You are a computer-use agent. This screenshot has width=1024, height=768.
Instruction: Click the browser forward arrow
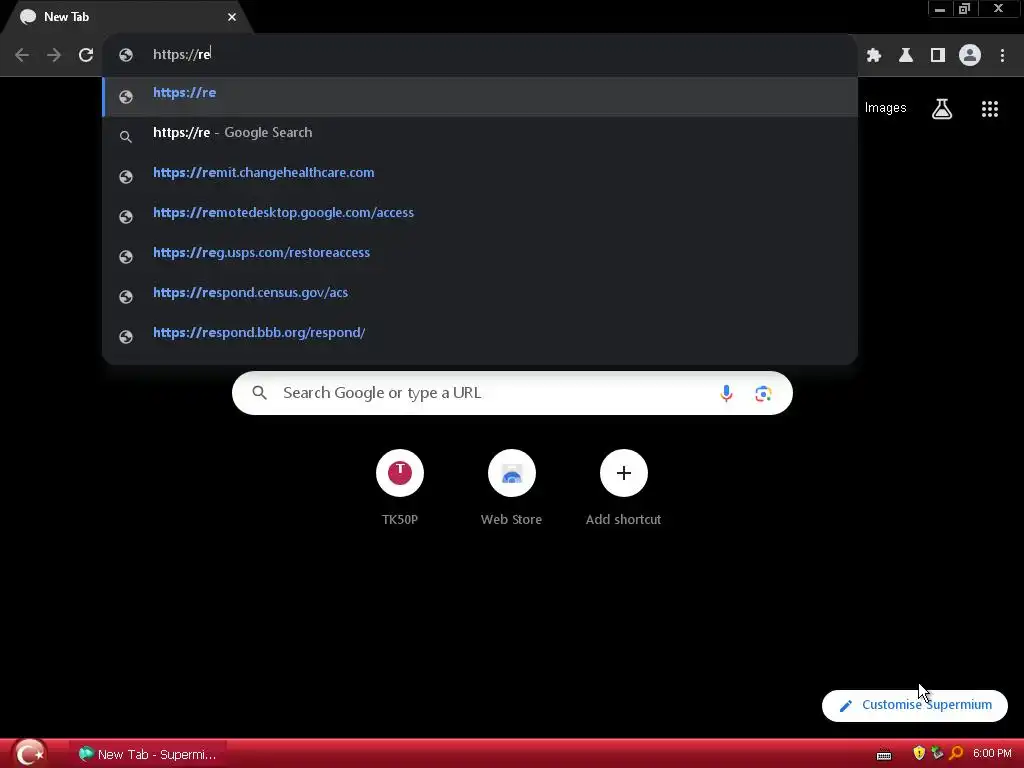click(x=54, y=55)
